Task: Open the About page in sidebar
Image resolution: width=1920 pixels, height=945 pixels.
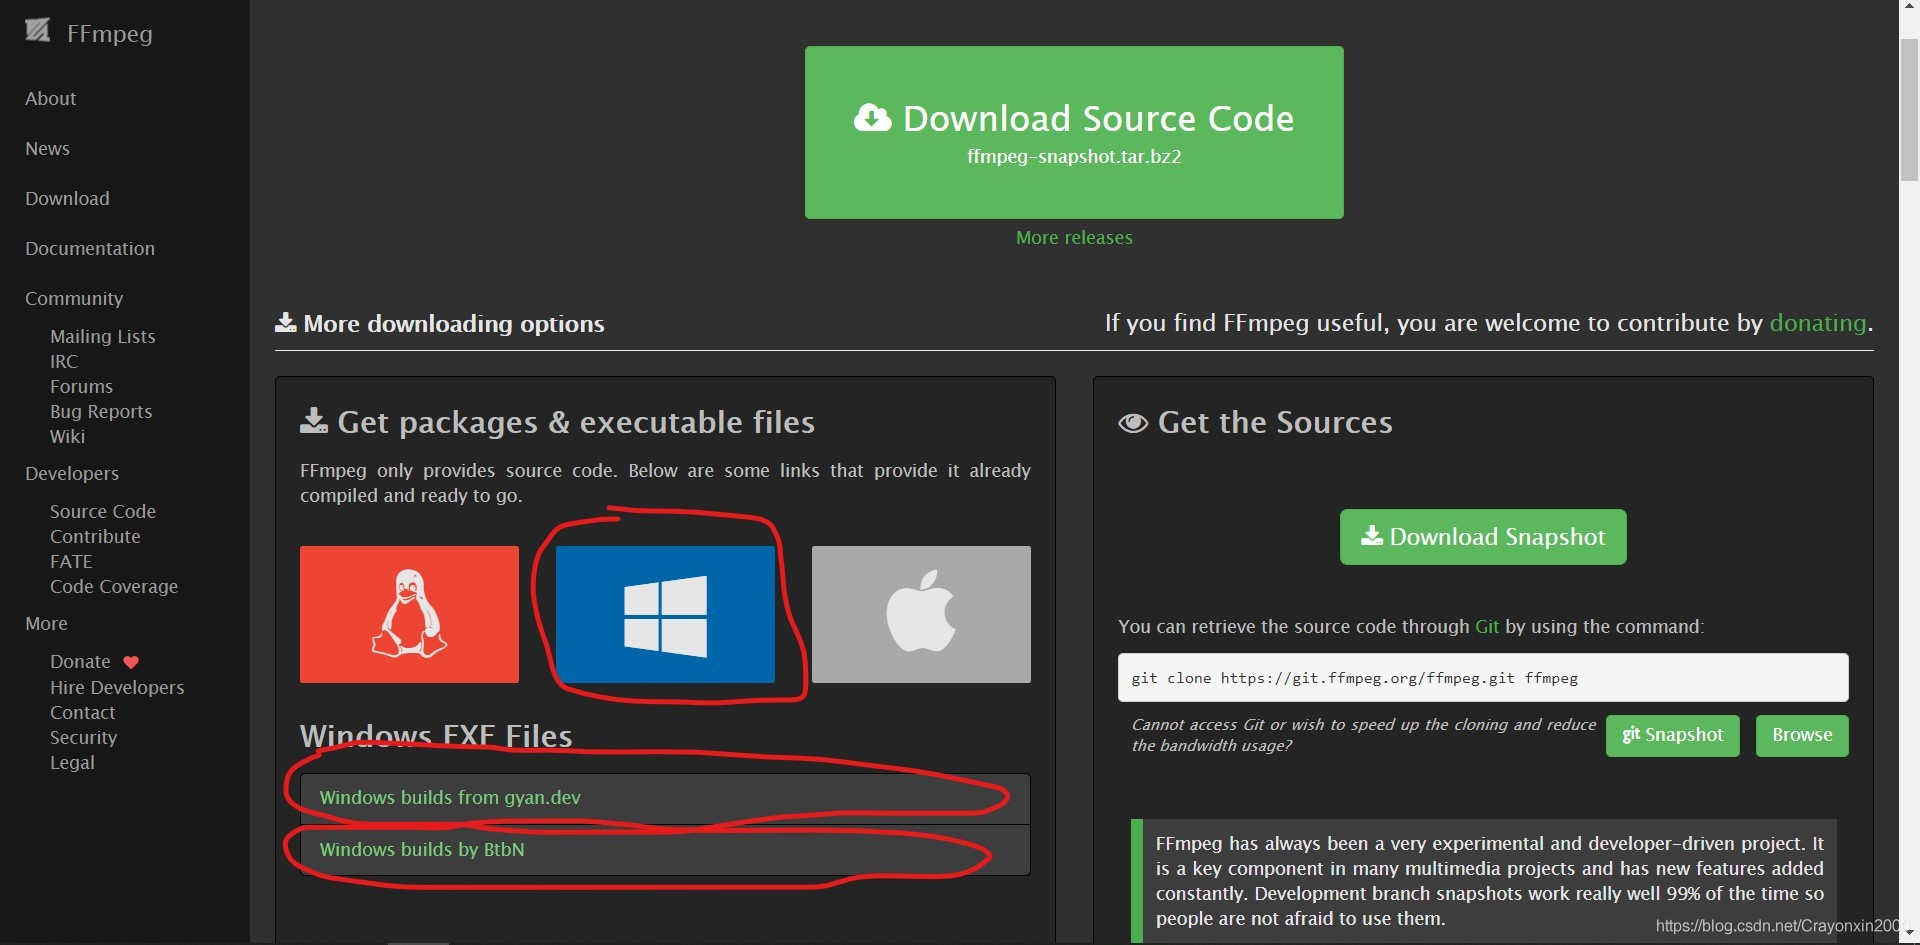Action: pos(50,98)
